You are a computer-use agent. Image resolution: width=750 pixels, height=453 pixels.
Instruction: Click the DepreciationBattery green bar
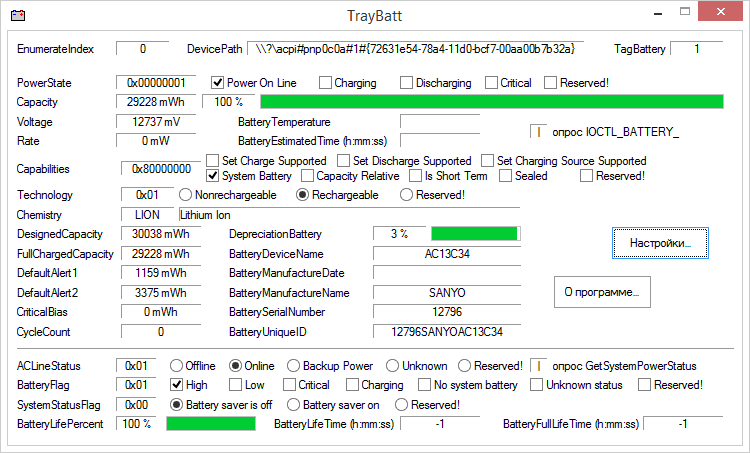tap(475, 233)
